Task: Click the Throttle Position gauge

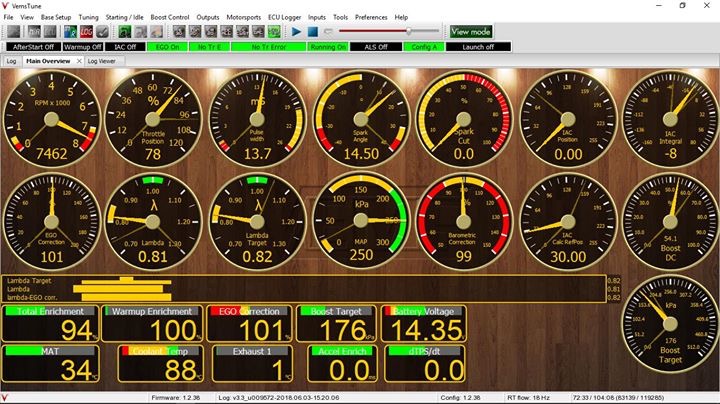Action: 153,119
